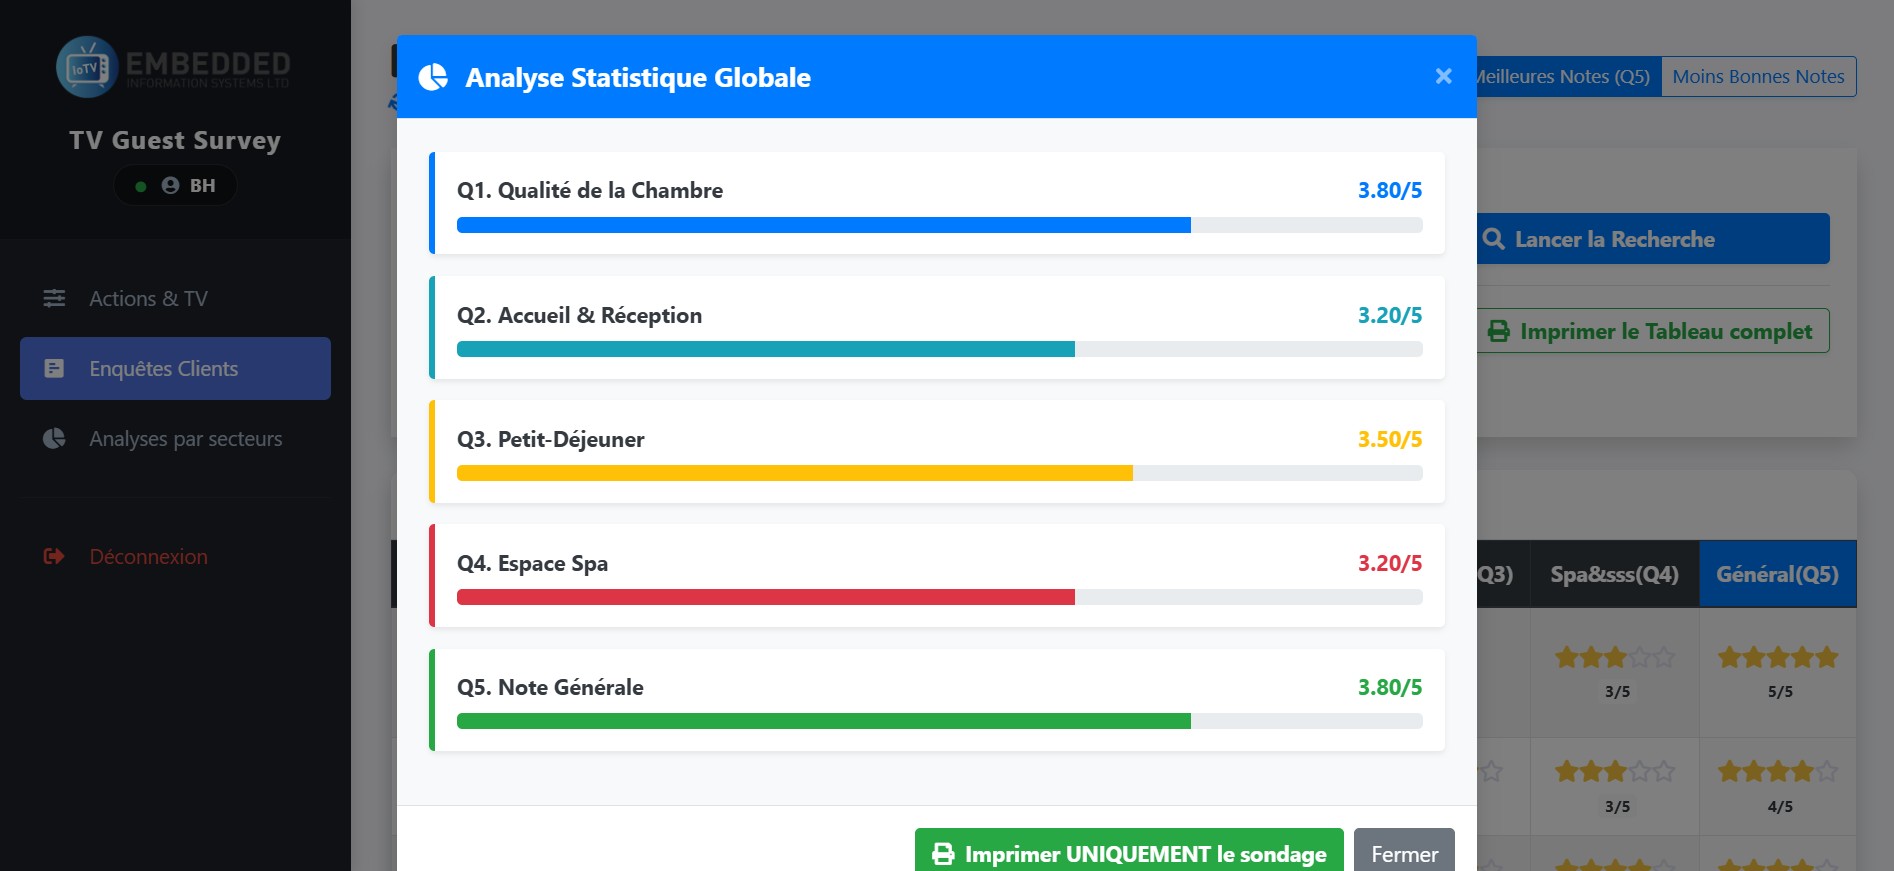Click the pie chart icon beside Analyses par secteurs
1894x871 pixels.
[54, 438]
